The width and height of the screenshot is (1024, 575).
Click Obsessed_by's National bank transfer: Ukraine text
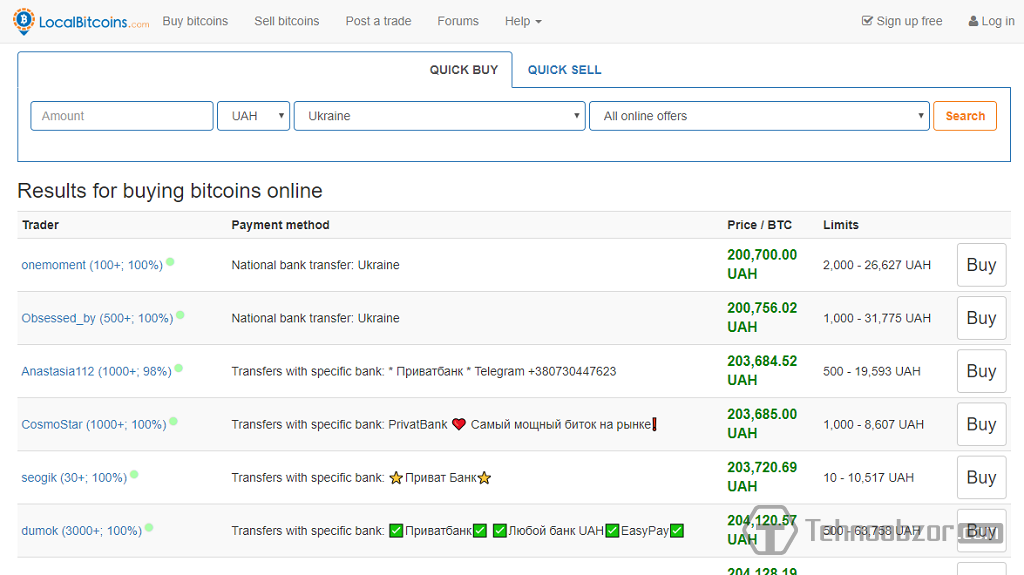315,318
